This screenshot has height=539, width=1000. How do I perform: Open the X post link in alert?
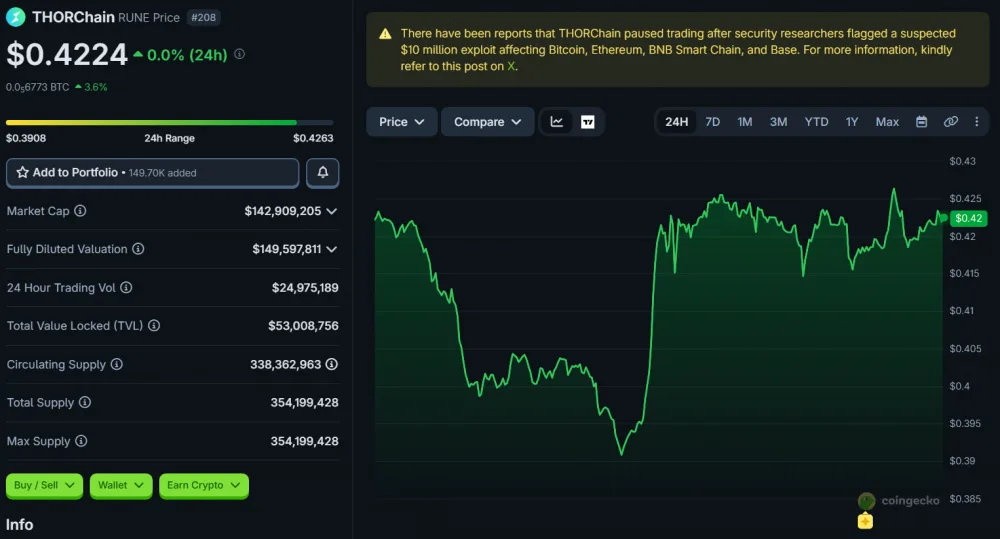coord(511,66)
